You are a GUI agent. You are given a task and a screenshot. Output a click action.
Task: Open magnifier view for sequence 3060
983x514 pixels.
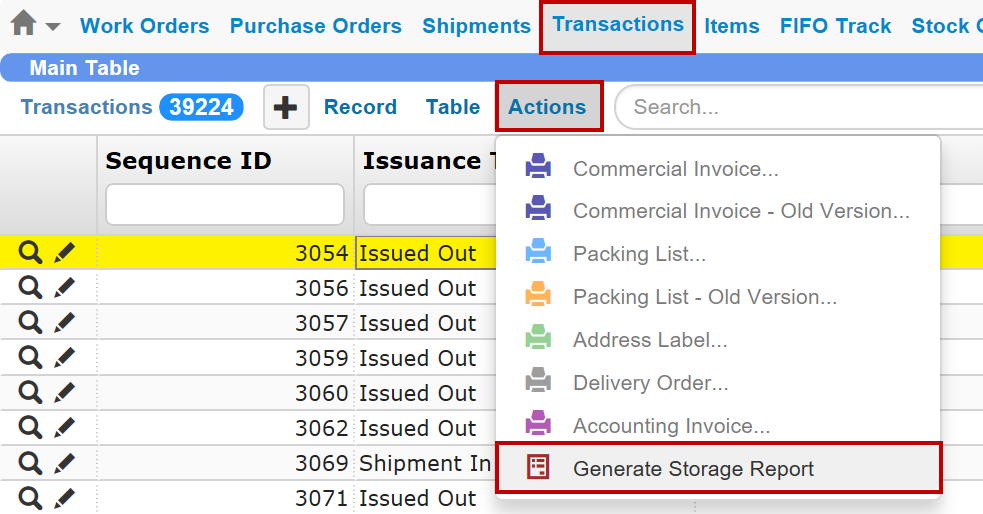(31, 393)
